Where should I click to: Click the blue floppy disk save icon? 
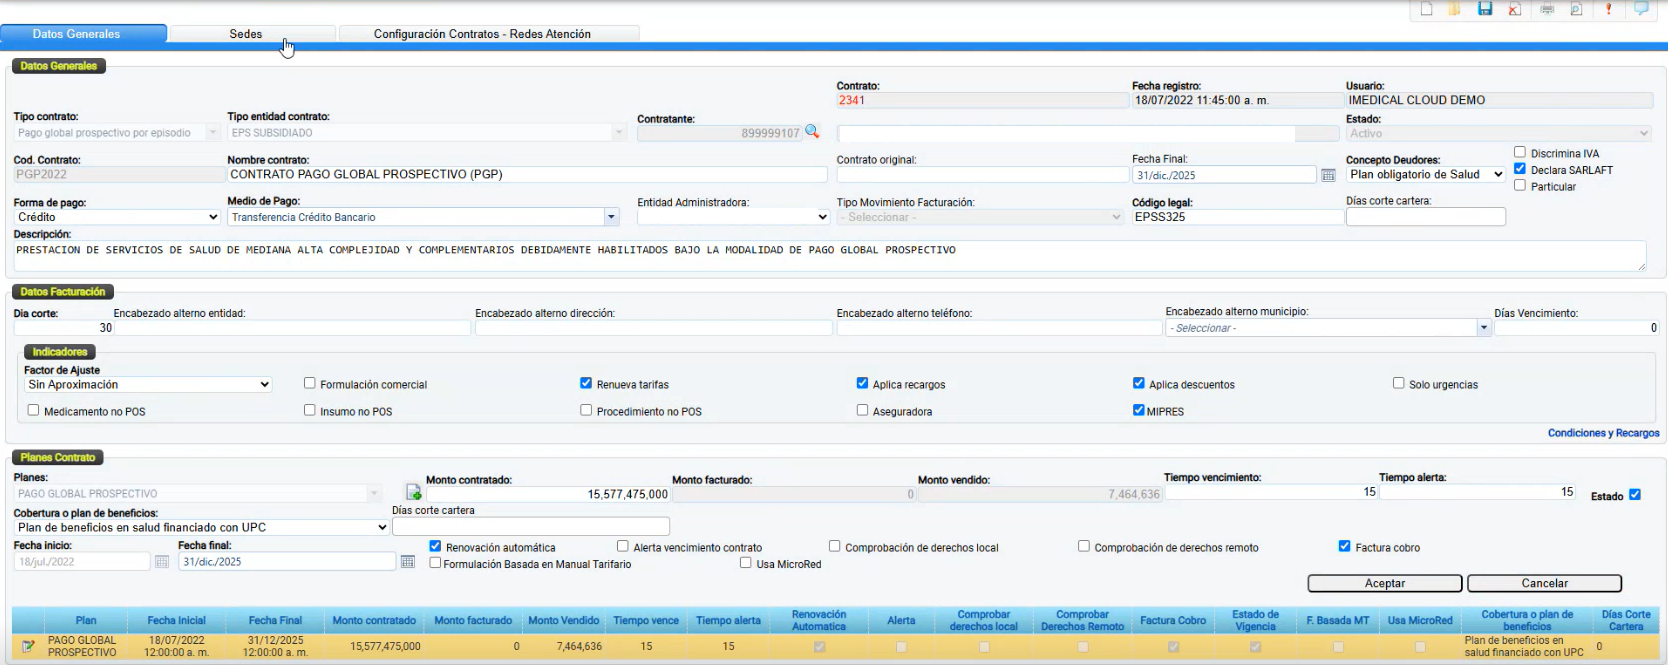click(1485, 9)
